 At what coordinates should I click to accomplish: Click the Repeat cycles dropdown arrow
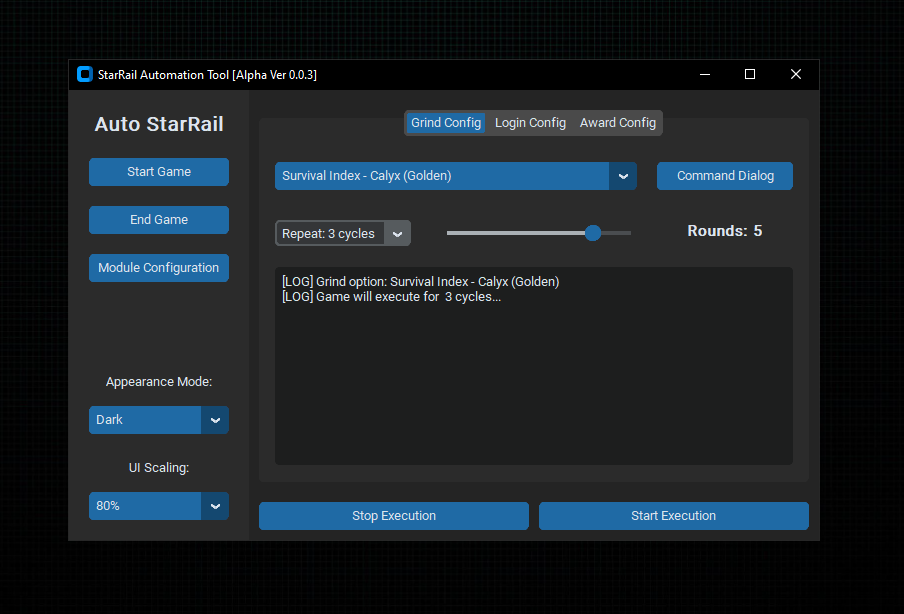[x=397, y=233]
